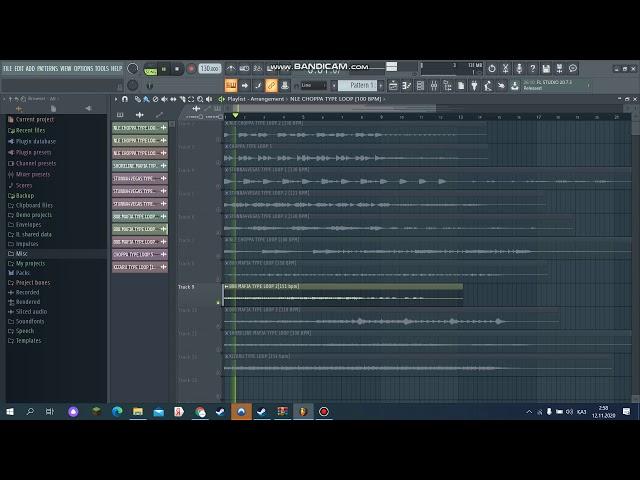640x480 pixels.
Task: Open the EDIT menu
Action: coord(19,69)
